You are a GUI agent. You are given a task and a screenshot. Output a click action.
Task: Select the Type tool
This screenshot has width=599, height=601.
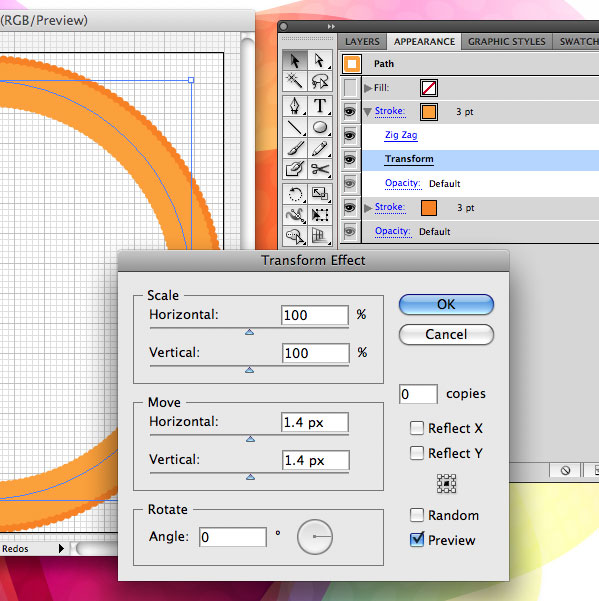pos(320,106)
